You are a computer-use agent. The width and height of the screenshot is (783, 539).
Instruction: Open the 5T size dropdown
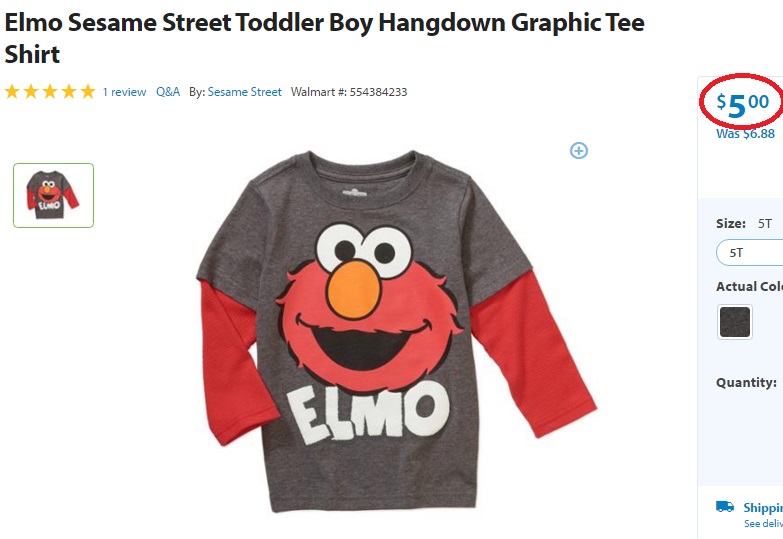(x=749, y=253)
